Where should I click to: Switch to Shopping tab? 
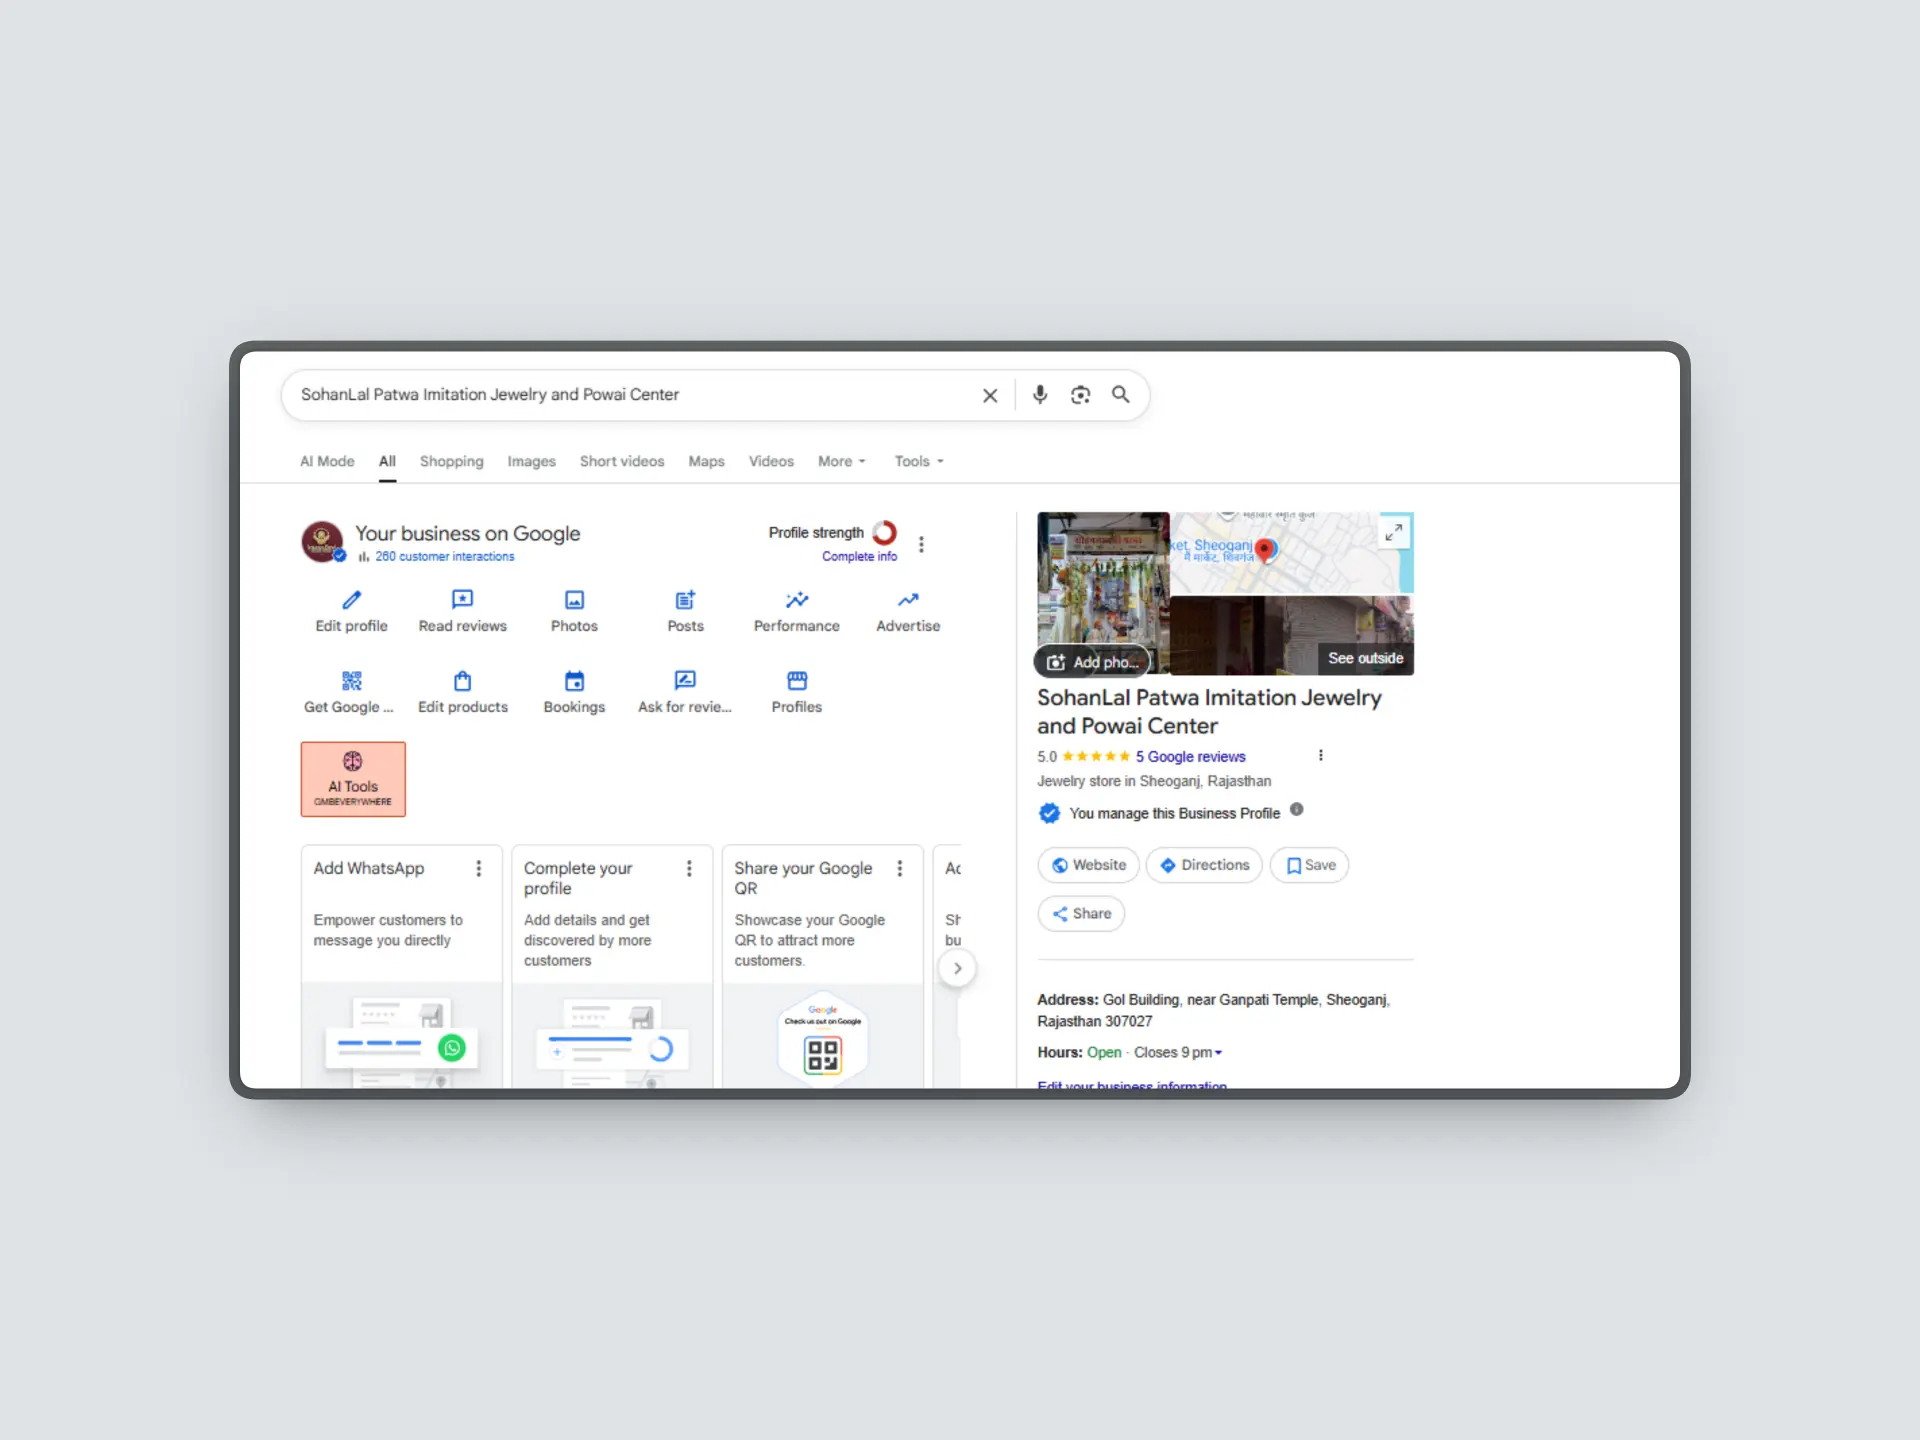451,461
